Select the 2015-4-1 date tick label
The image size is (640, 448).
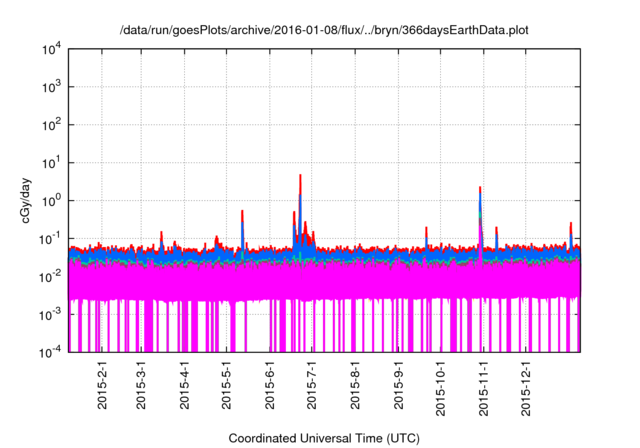tap(185, 385)
